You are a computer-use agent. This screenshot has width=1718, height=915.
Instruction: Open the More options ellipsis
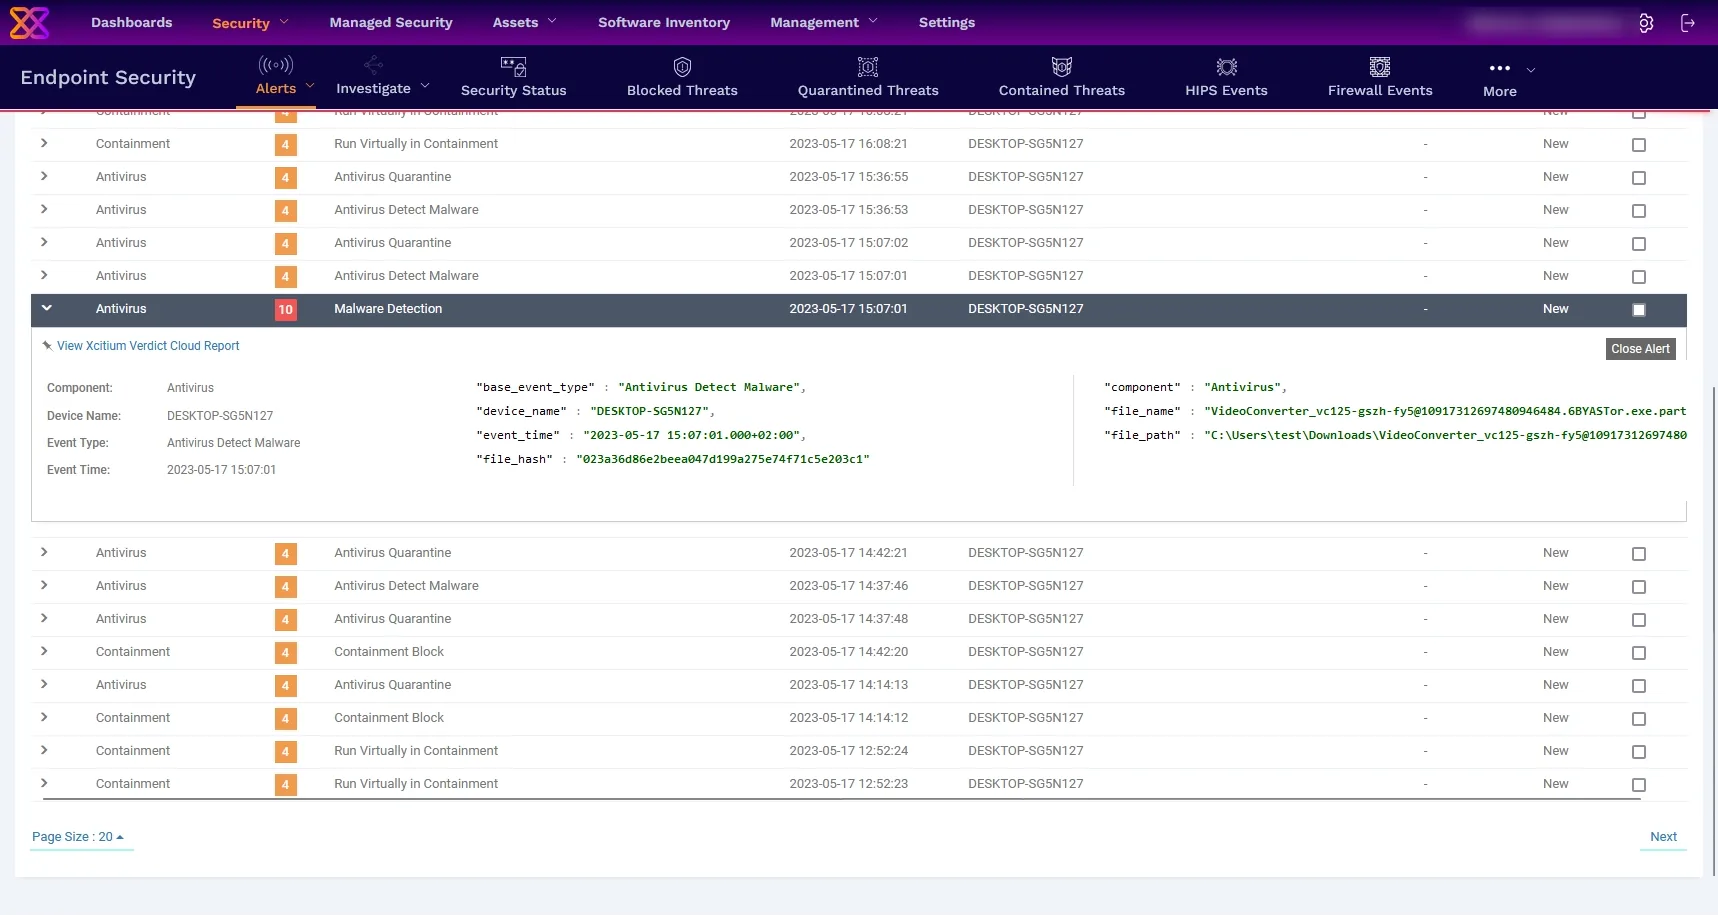(1499, 68)
